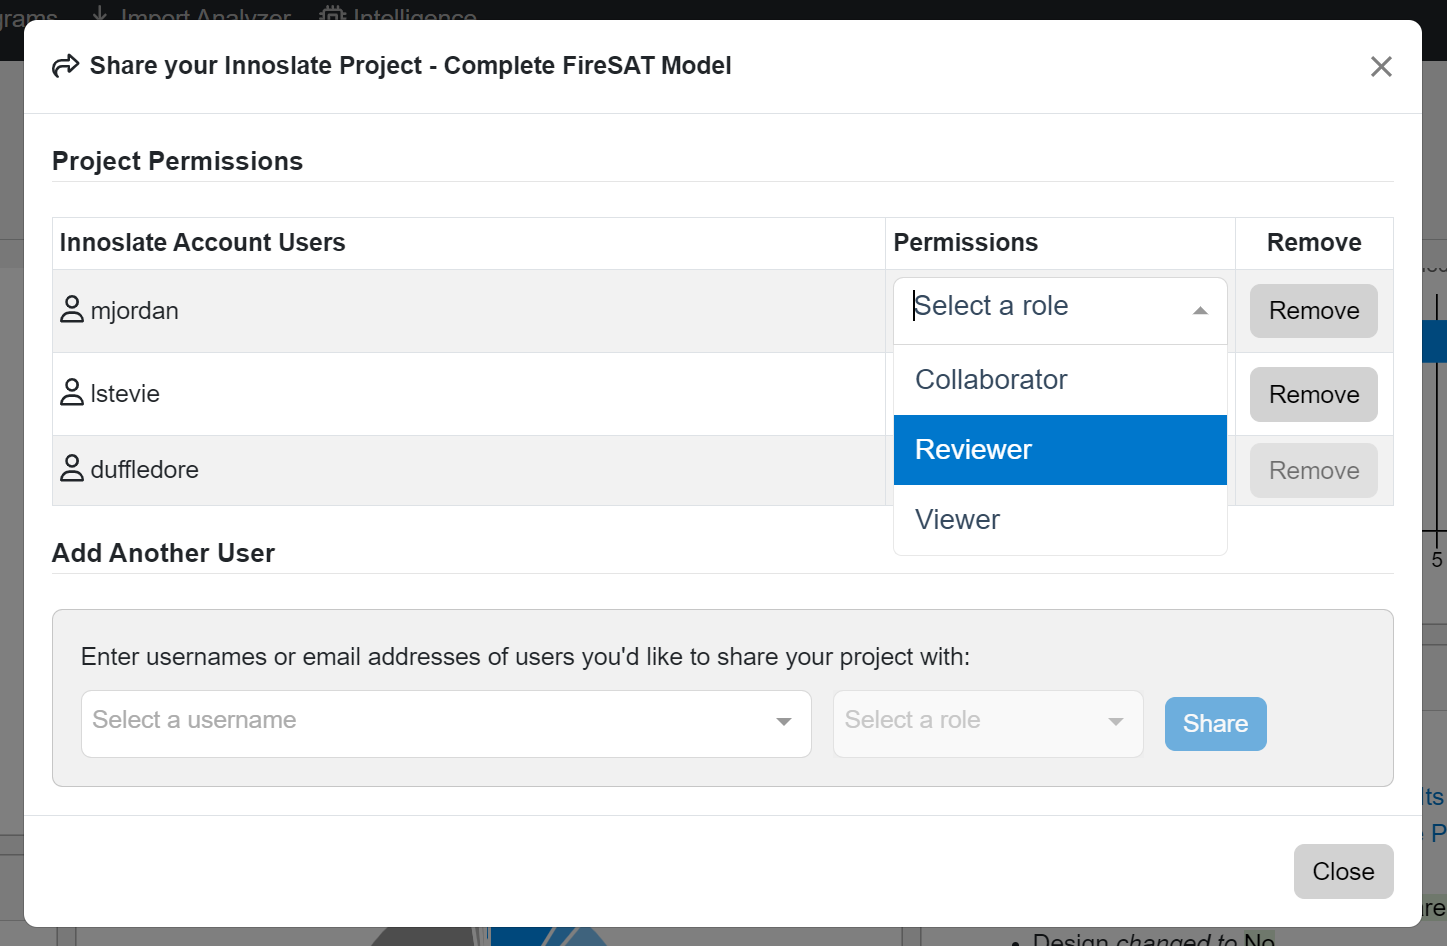Click the duffledore username text

145,470
